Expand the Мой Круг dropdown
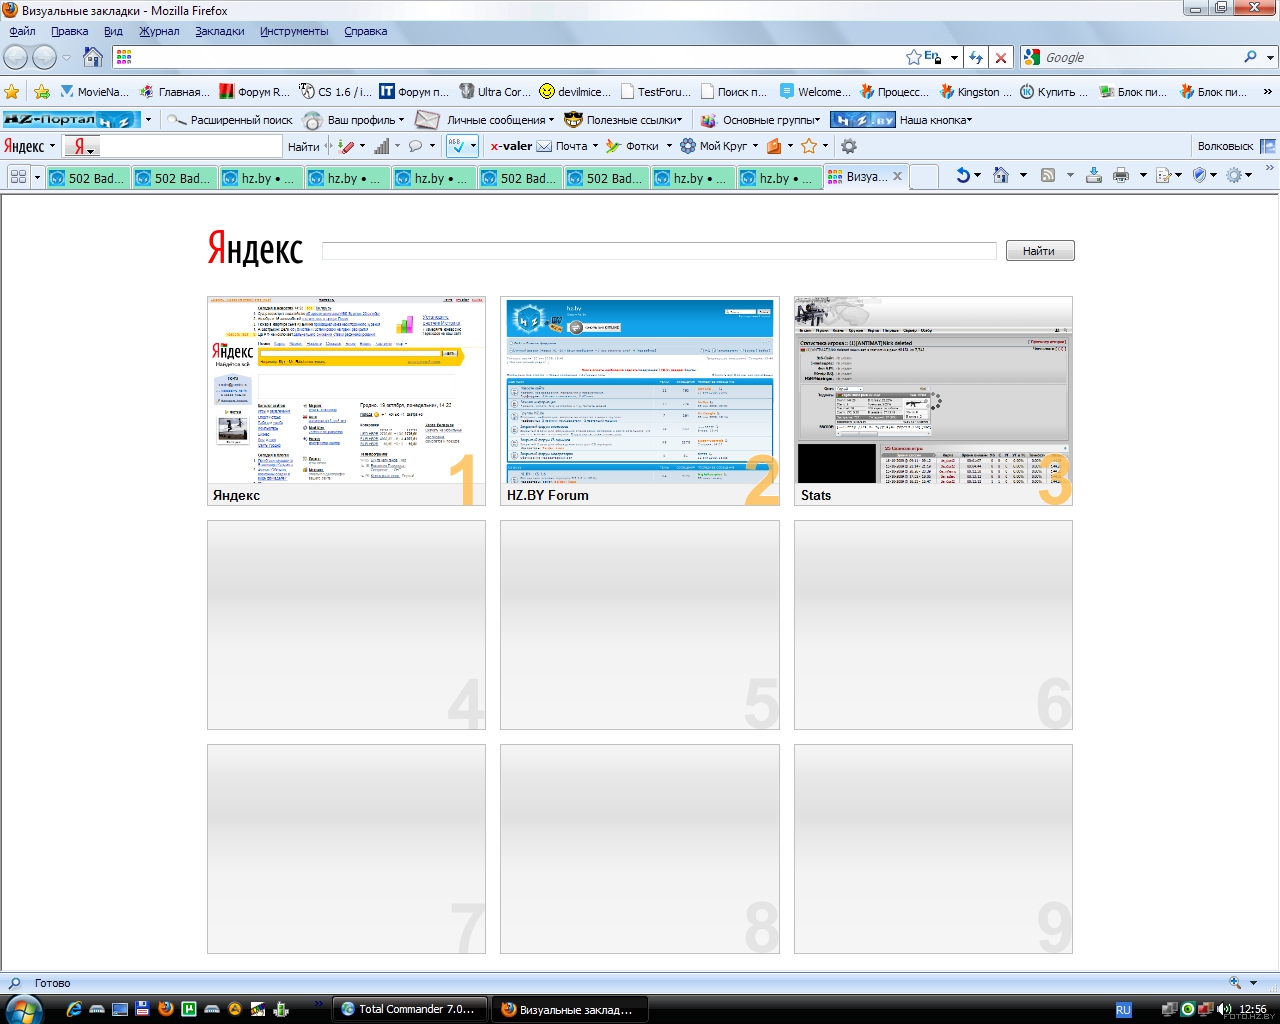1280x1024 pixels. point(755,146)
